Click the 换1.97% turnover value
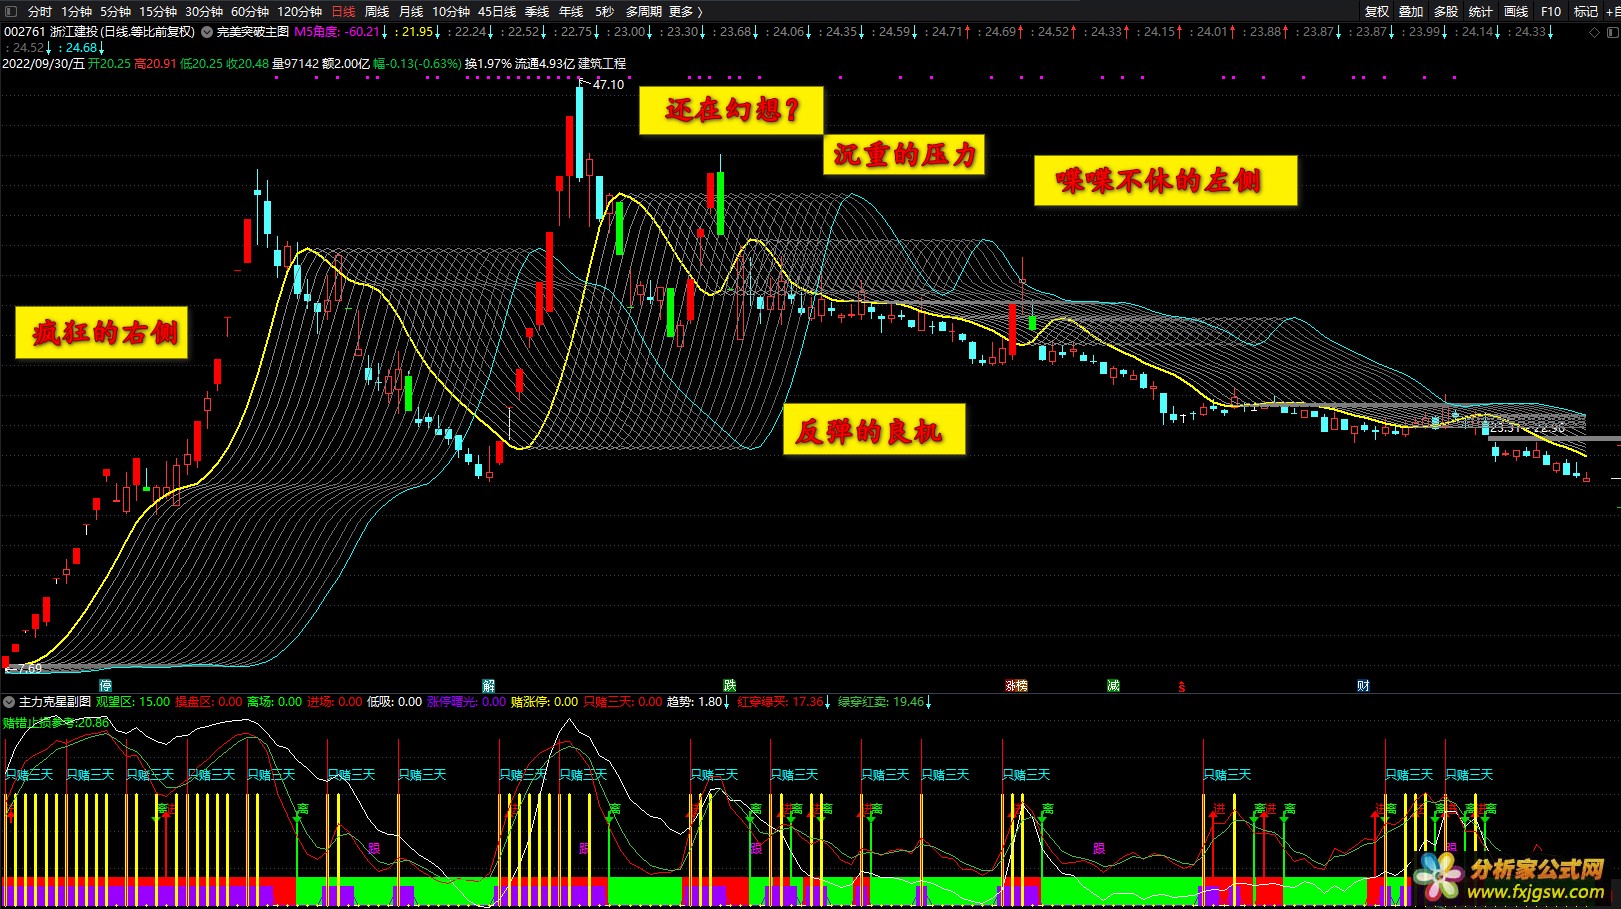The width and height of the screenshot is (1621, 909). click(x=488, y=63)
